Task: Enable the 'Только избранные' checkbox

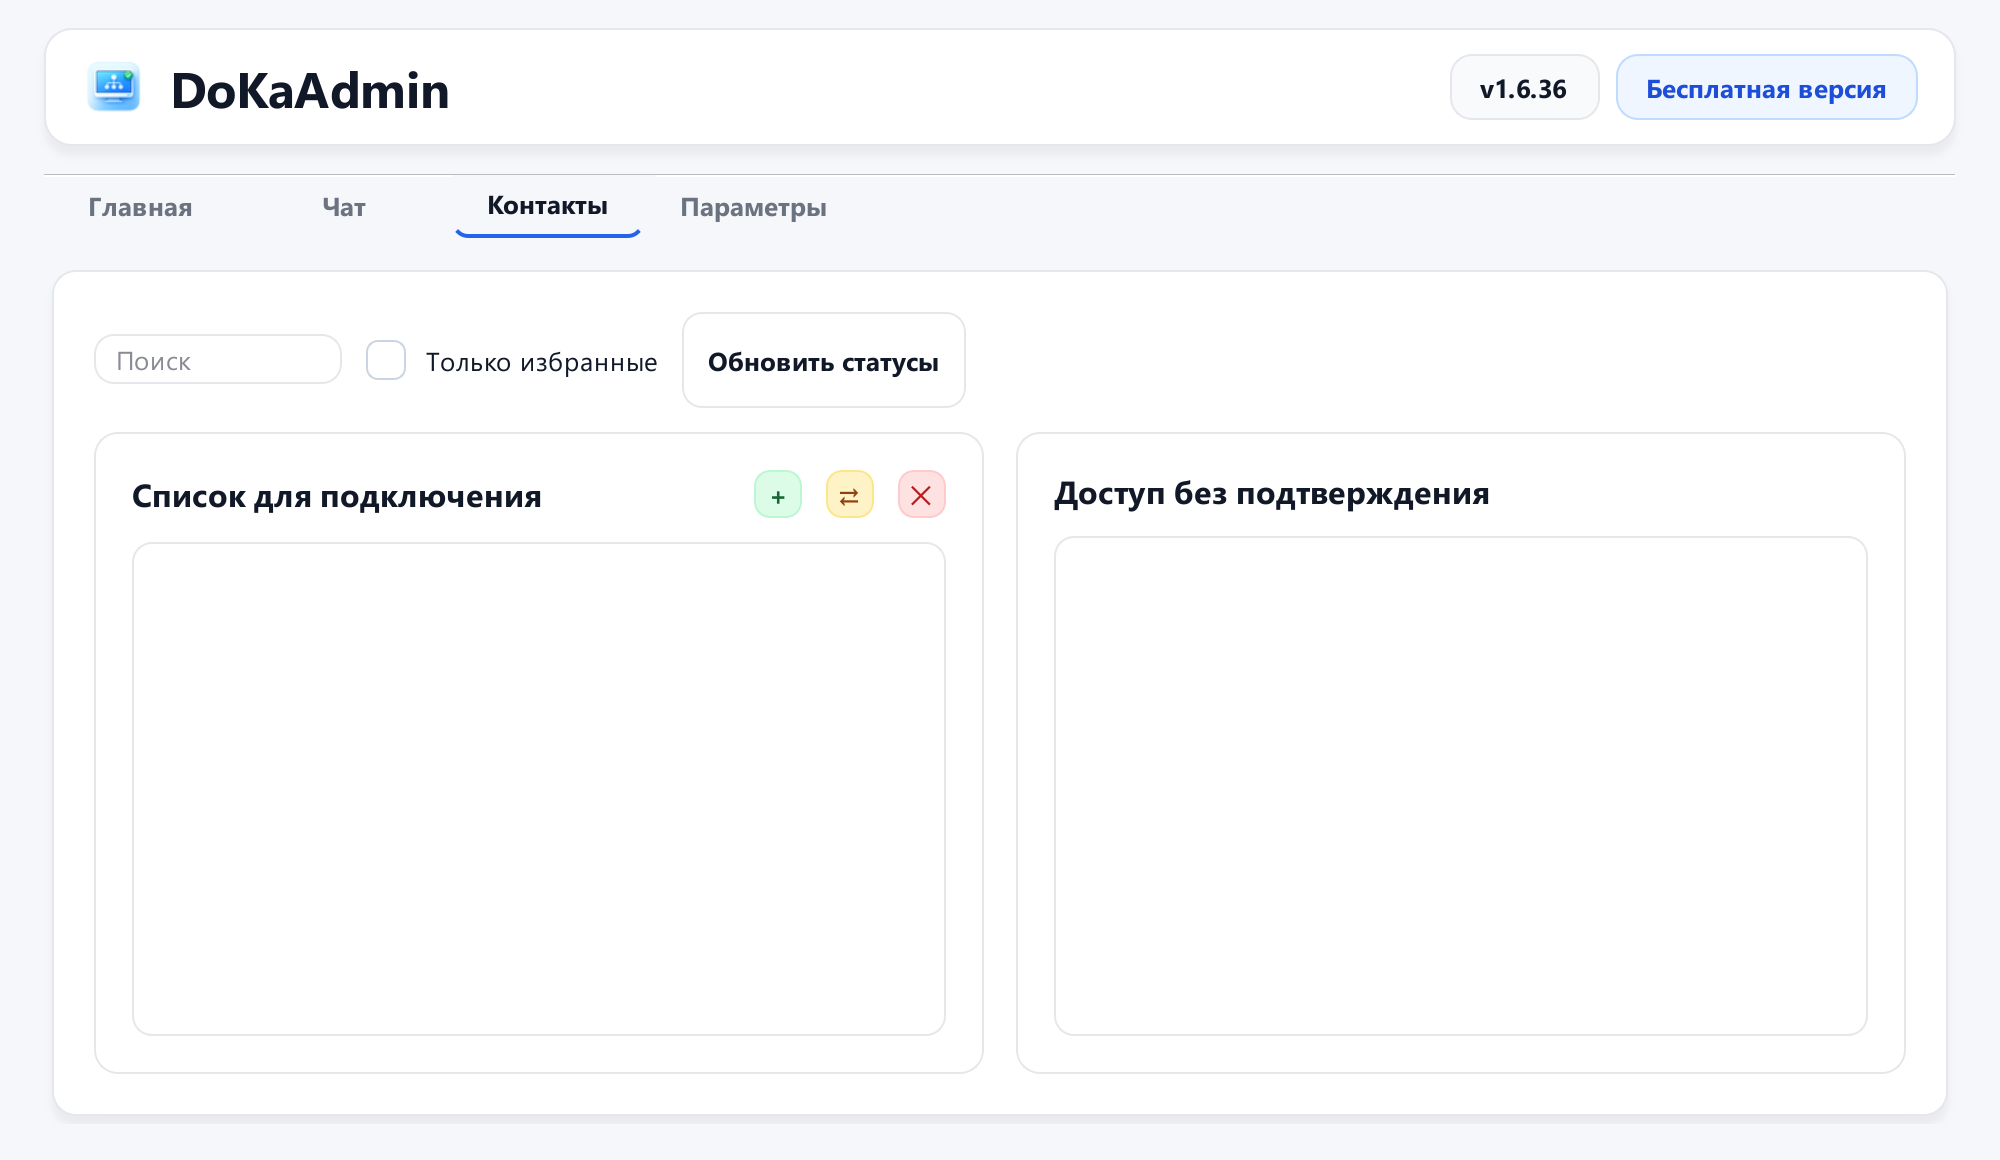Action: (386, 360)
